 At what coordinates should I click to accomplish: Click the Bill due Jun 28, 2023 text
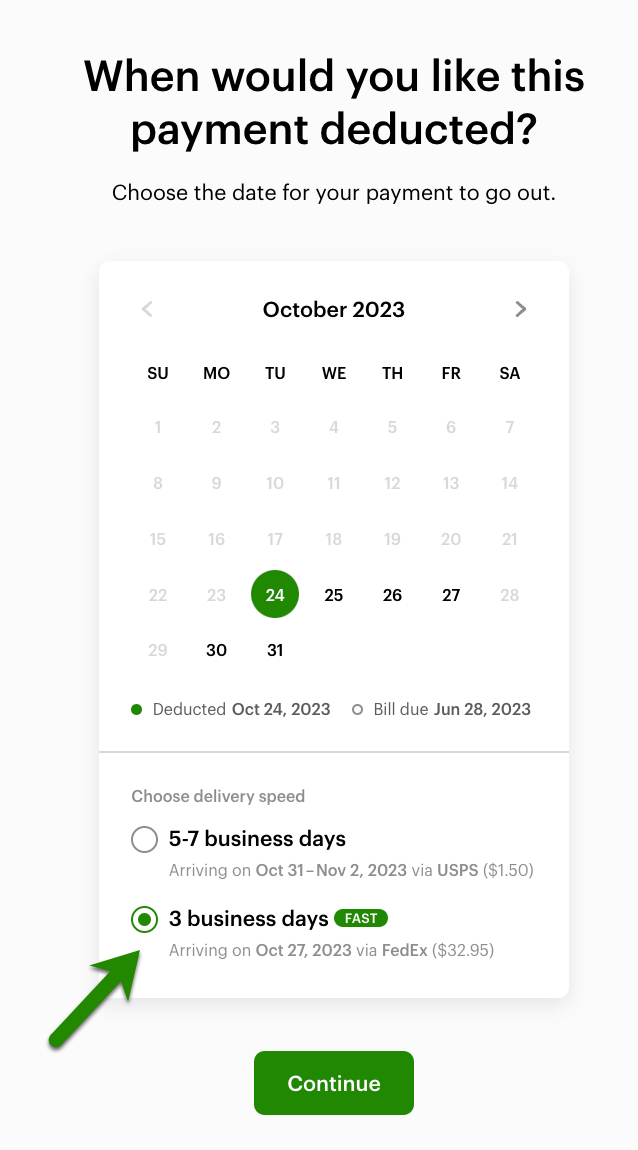pos(452,709)
